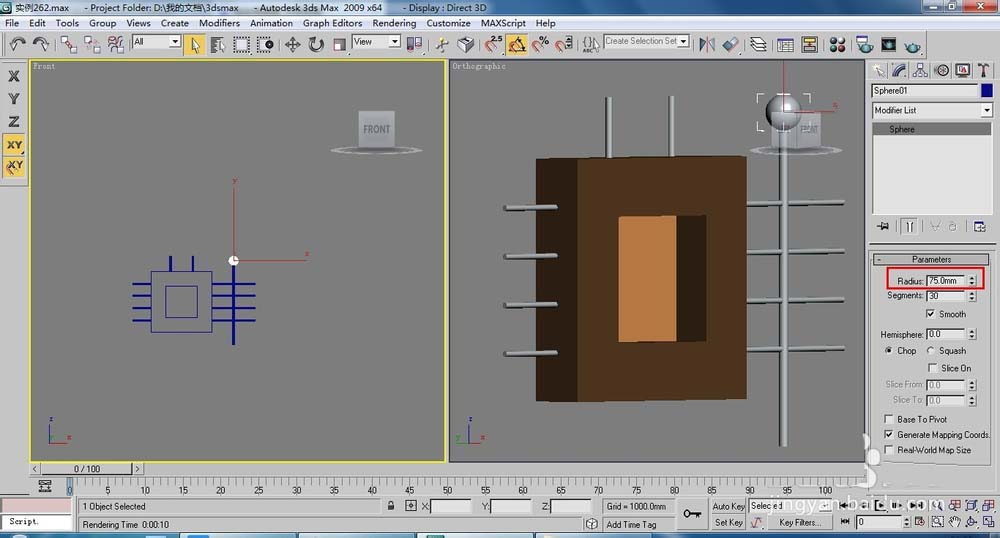Click the Set Key button

[x=728, y=522]
